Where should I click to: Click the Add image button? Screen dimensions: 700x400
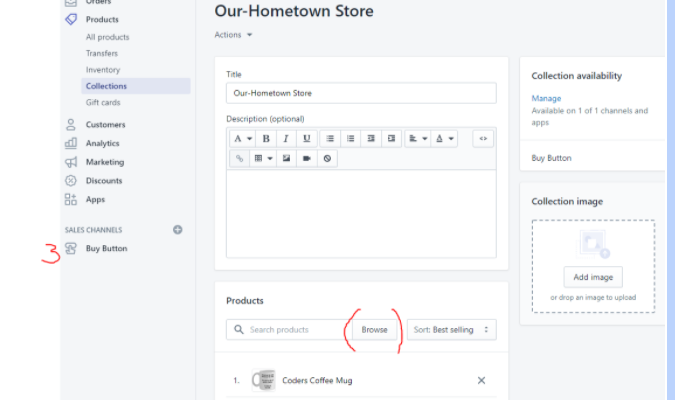(593, 277)
